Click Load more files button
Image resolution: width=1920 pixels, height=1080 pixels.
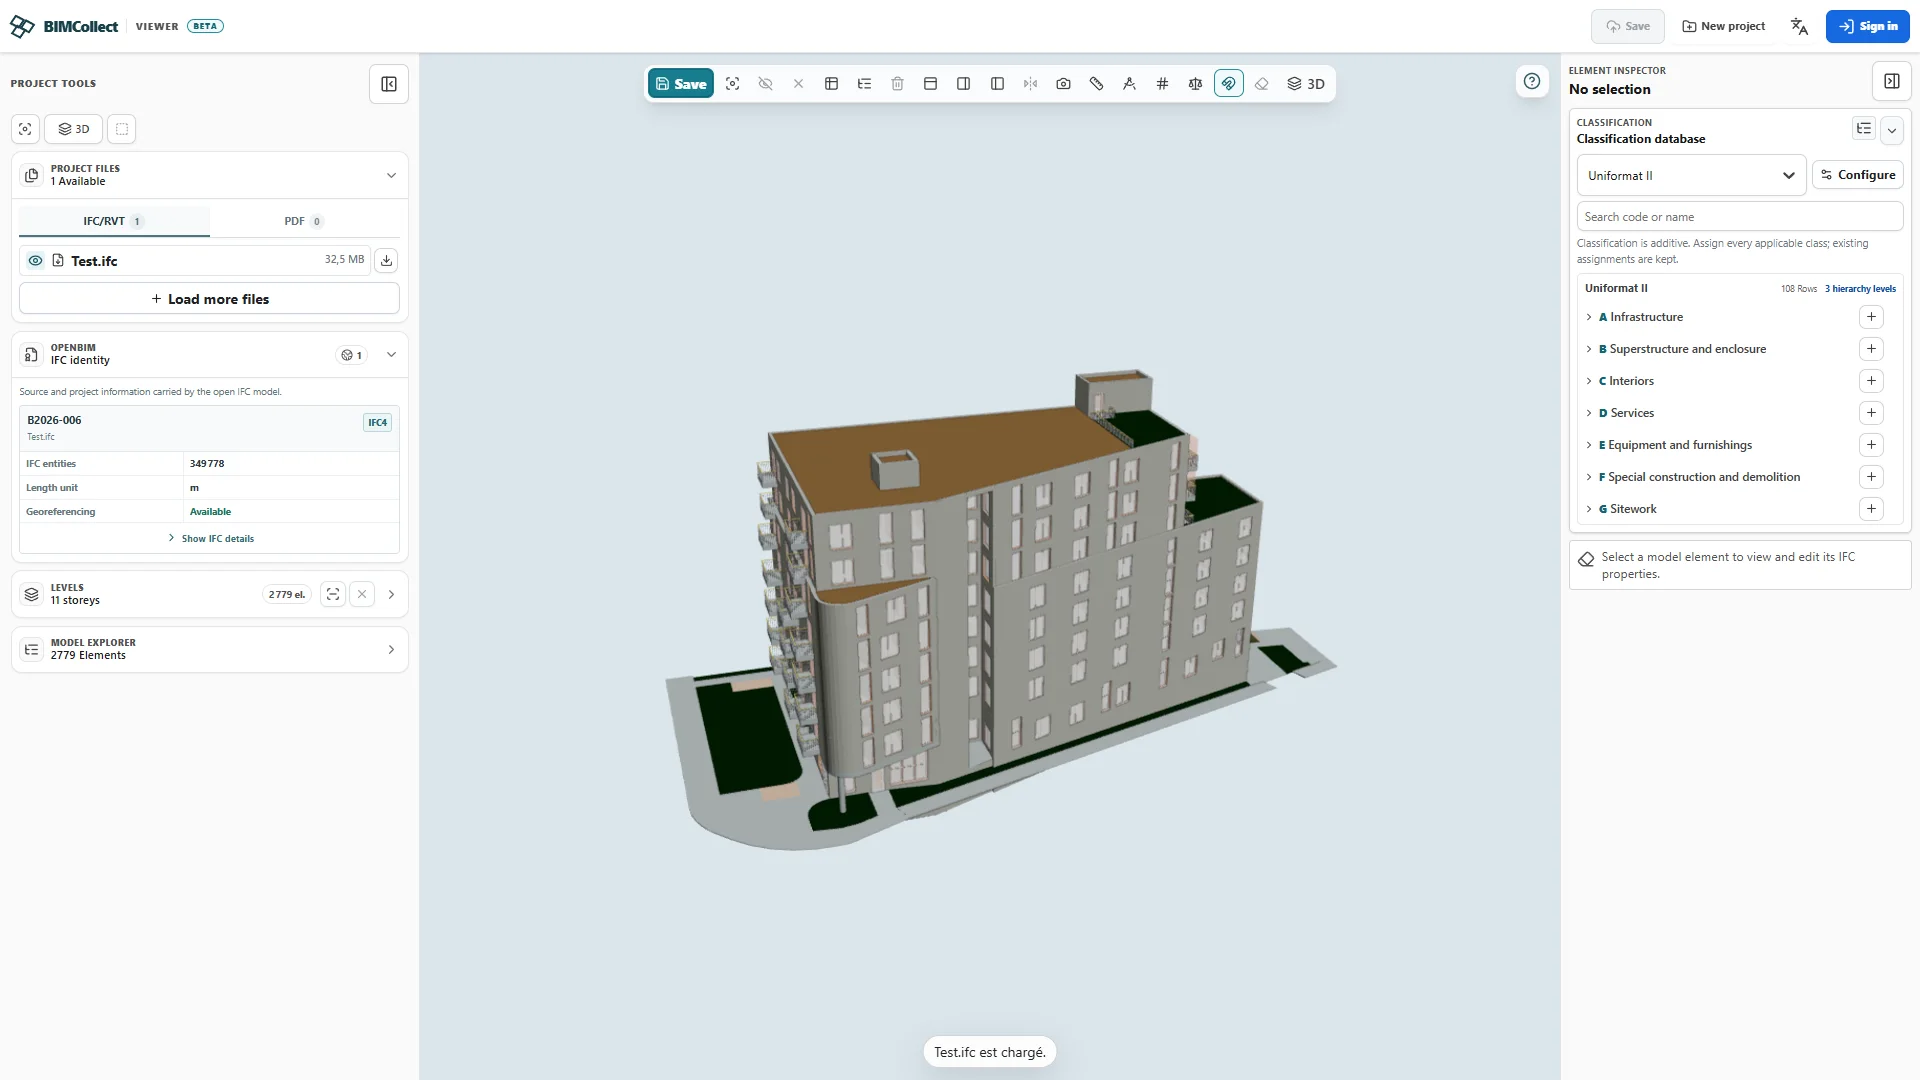click(209, 299)
